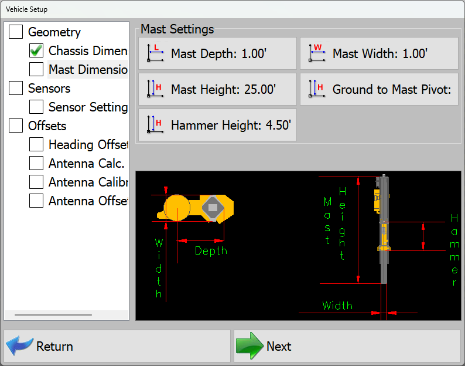
Task: Toggle the Offsets checkbox
Action: coord(16,126)
